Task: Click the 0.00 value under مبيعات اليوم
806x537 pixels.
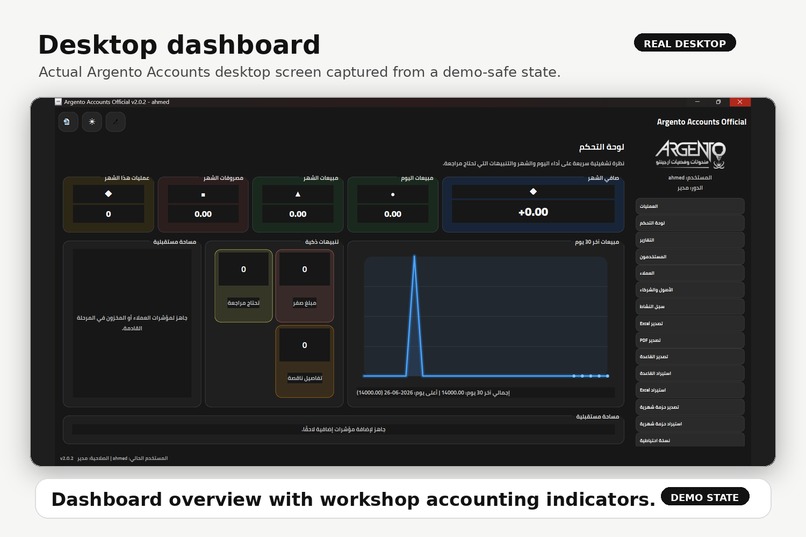Action: tap(393, 214)
